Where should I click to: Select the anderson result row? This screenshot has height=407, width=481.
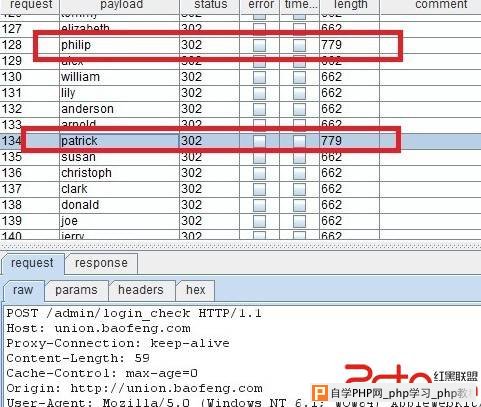(x=240, y=109)
